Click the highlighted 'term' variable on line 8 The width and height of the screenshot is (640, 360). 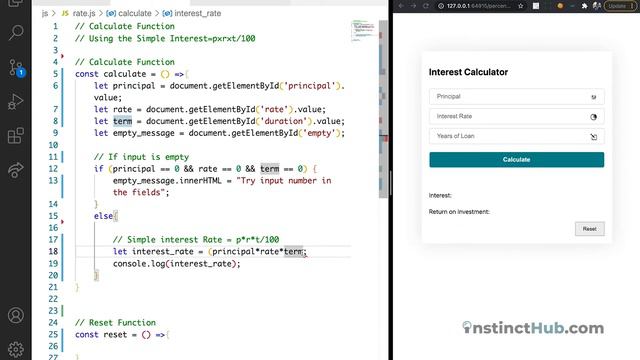122,121
